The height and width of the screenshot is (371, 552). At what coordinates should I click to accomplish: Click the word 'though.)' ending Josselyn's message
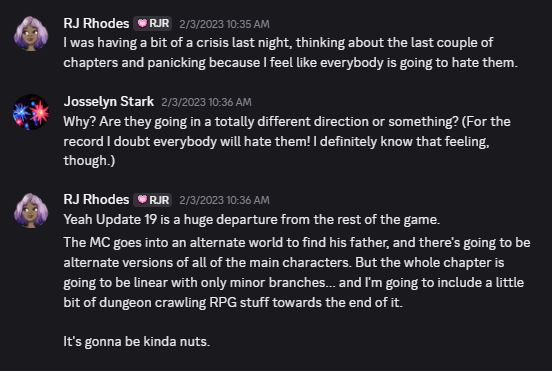[x=89, y=161]
